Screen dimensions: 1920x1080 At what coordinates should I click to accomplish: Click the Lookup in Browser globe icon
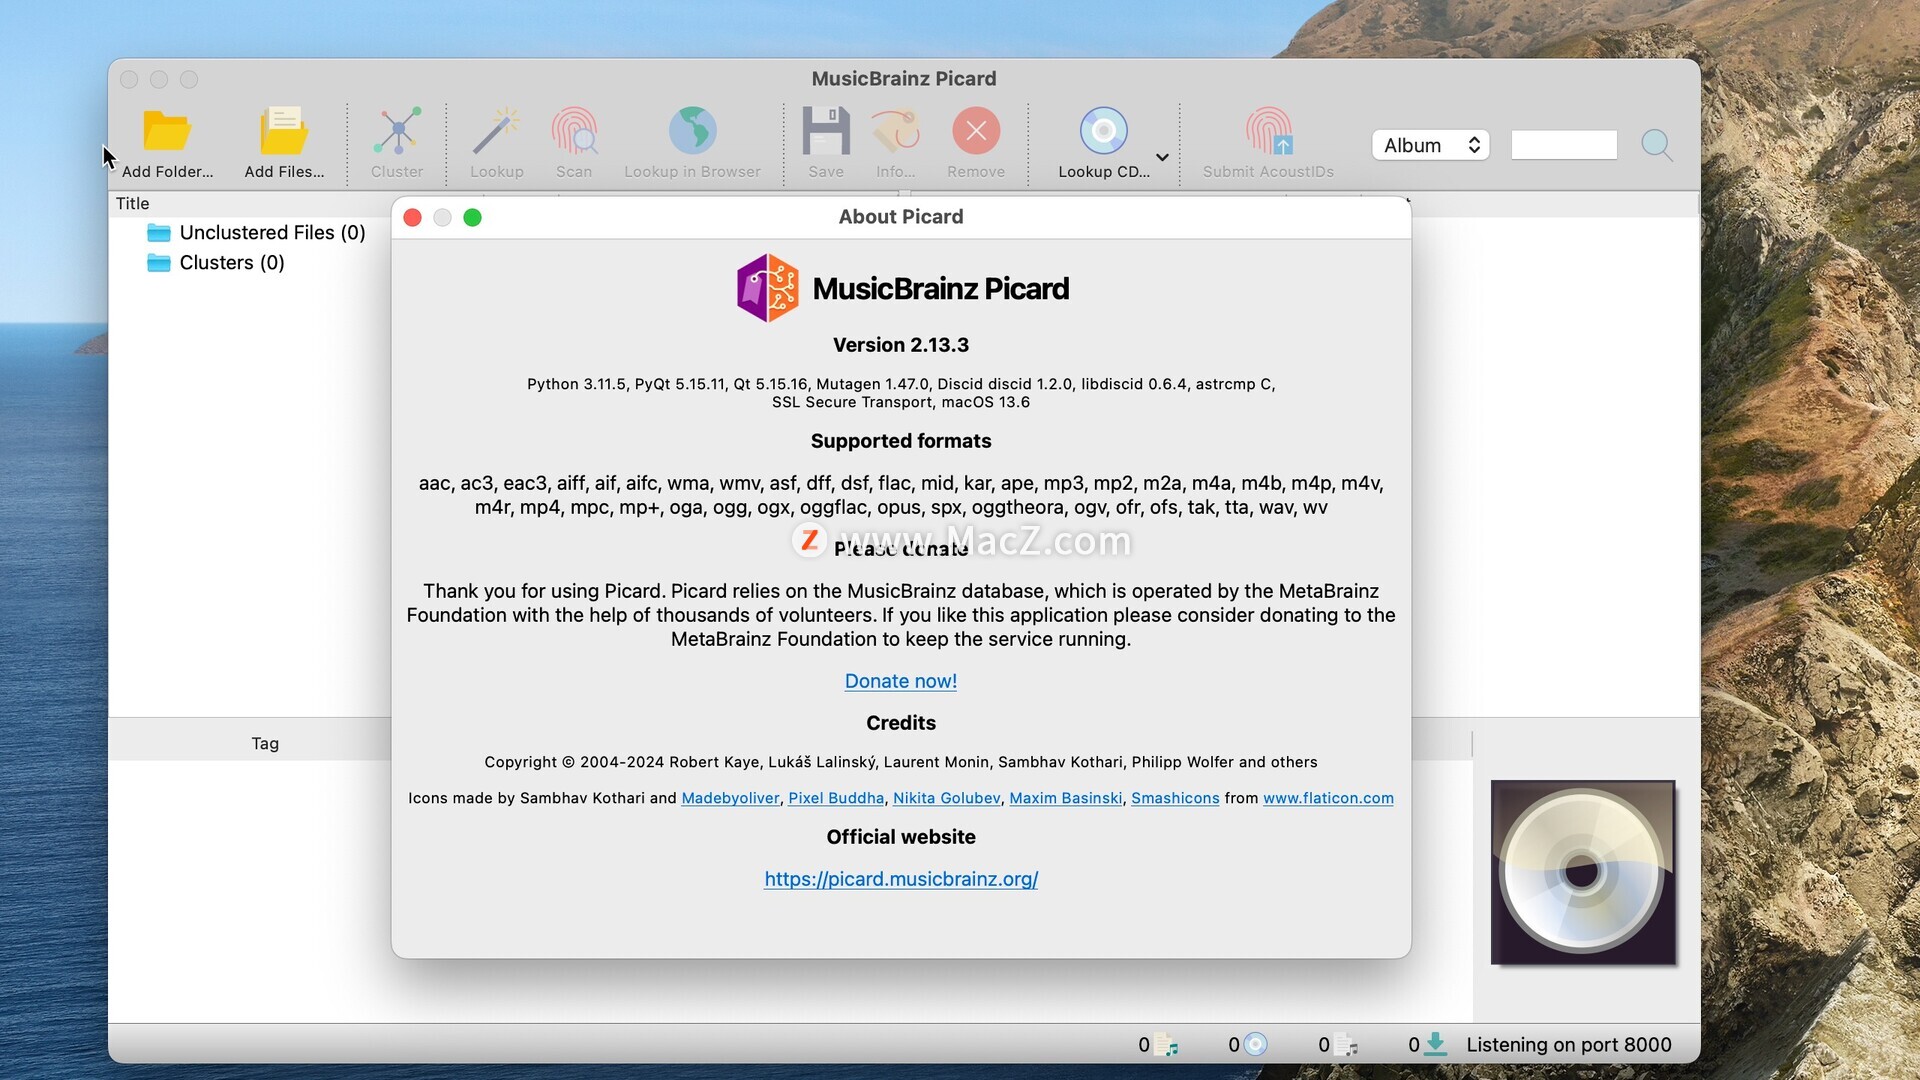692,131
